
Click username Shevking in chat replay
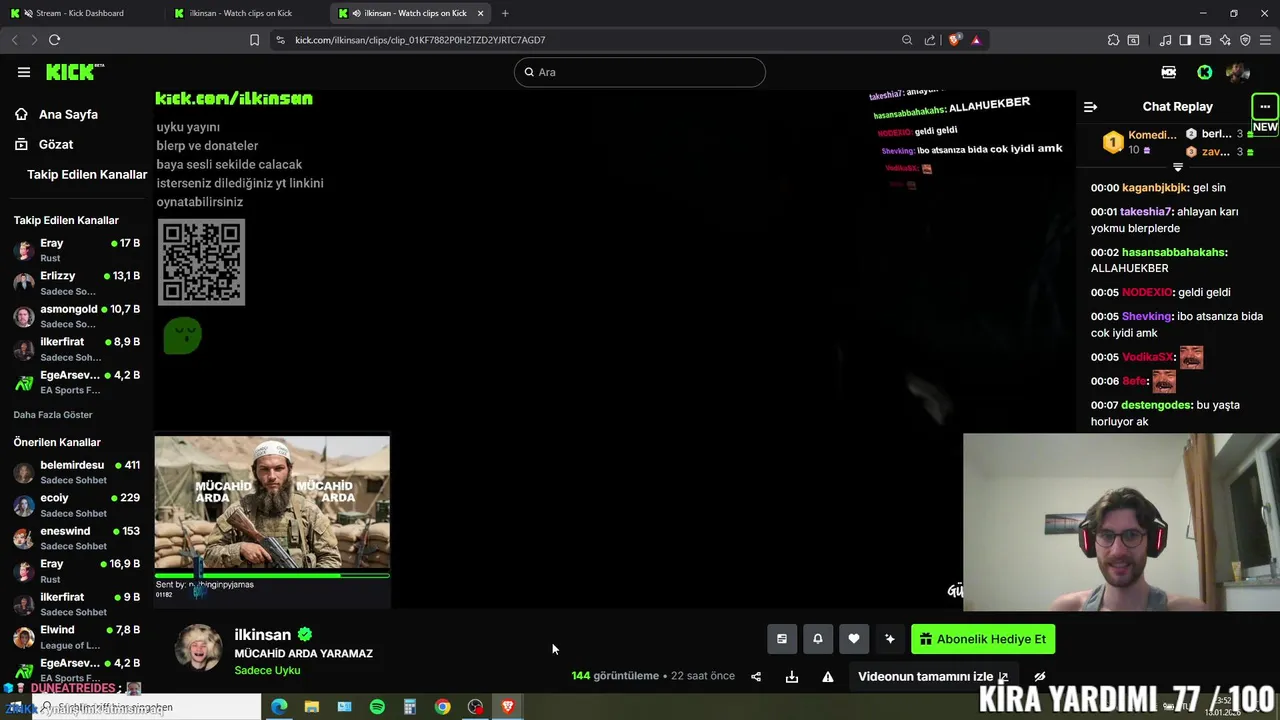[1146, 316]
